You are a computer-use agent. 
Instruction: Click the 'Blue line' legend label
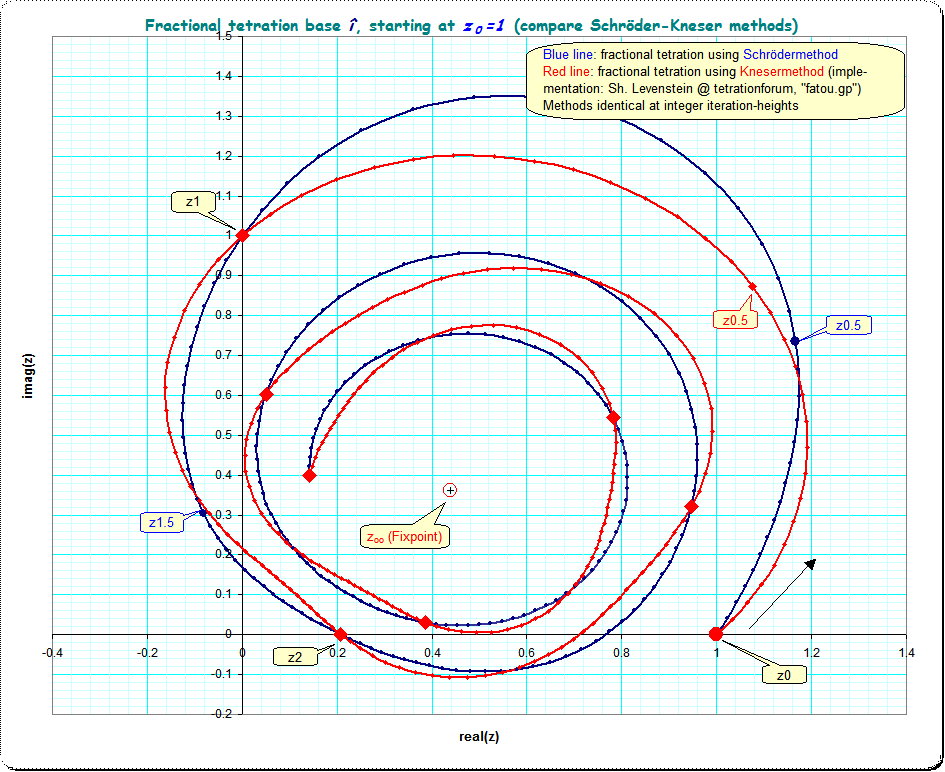(568, 54)
